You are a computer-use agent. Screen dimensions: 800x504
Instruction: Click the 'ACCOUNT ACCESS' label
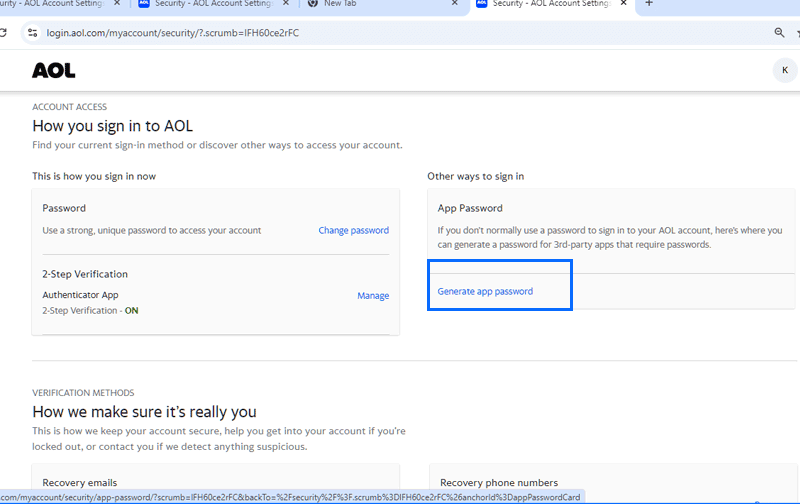[x=69, y=107]
